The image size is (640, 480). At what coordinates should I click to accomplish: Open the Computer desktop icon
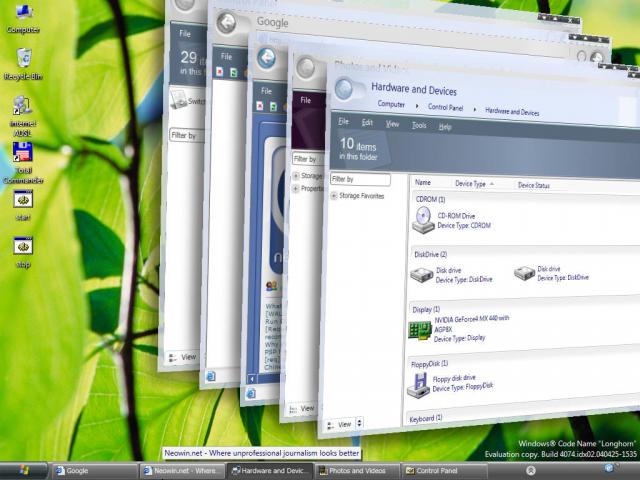(23, 18)
